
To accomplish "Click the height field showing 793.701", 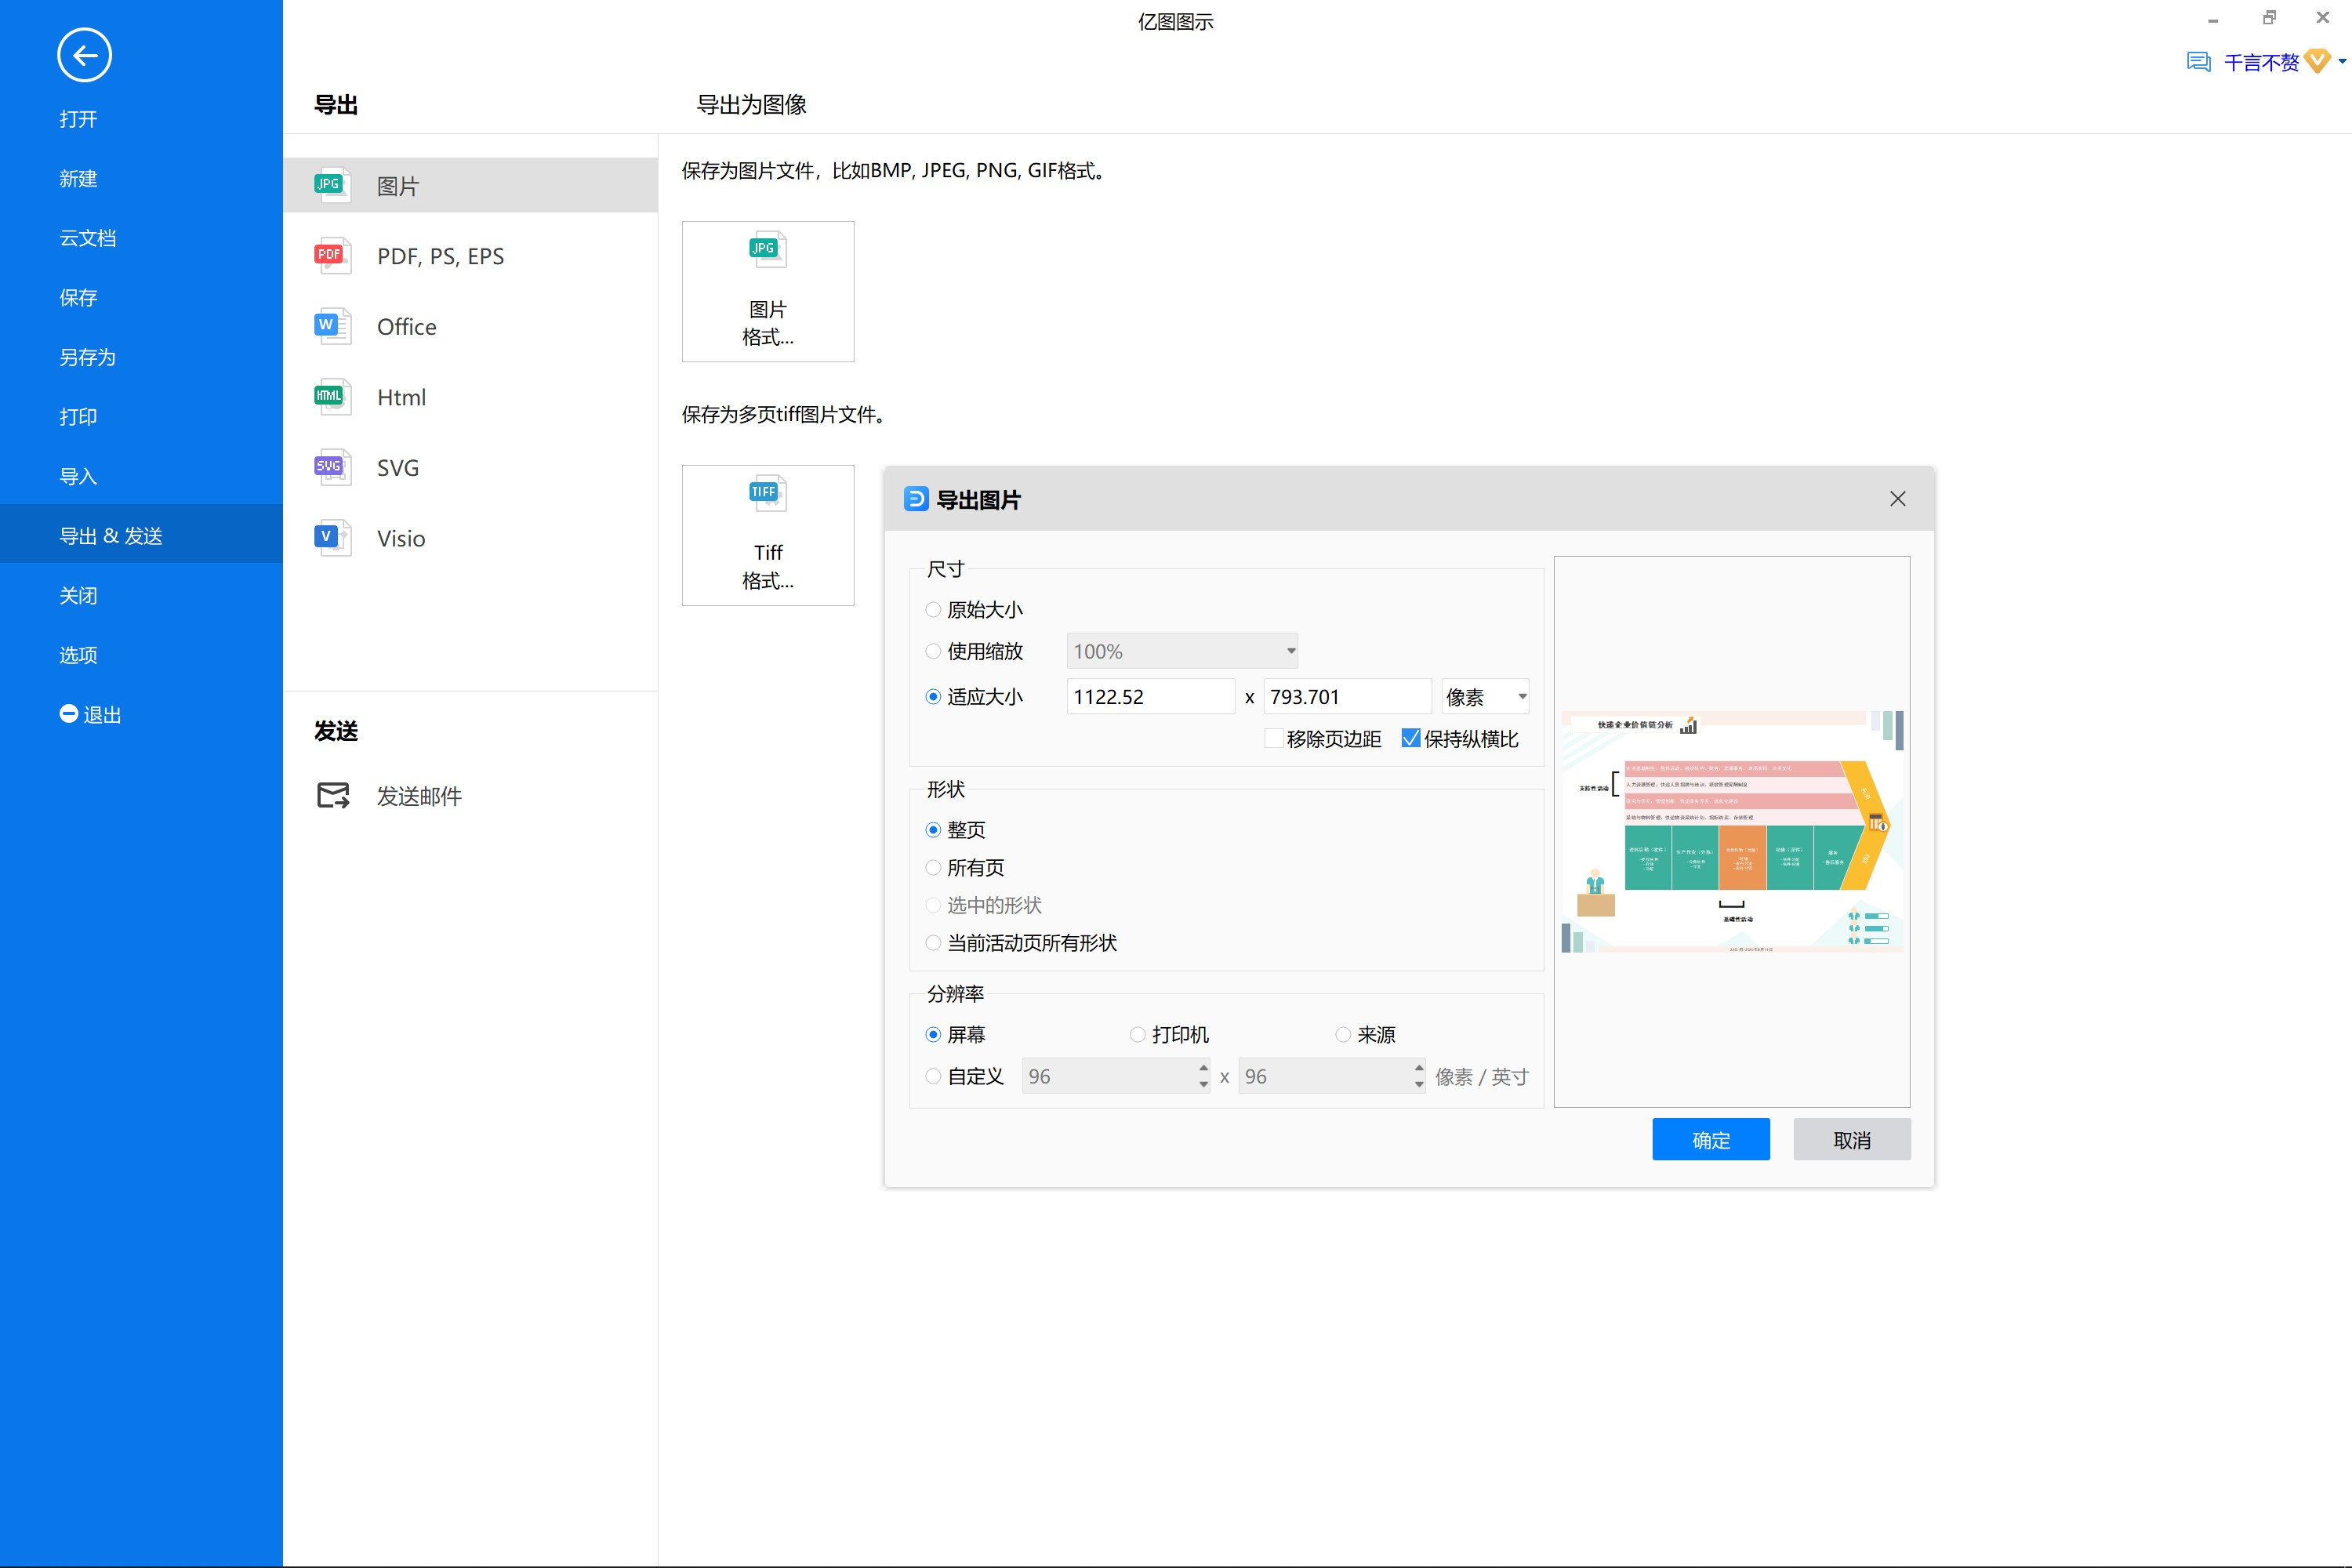I will click(1347, 697).
